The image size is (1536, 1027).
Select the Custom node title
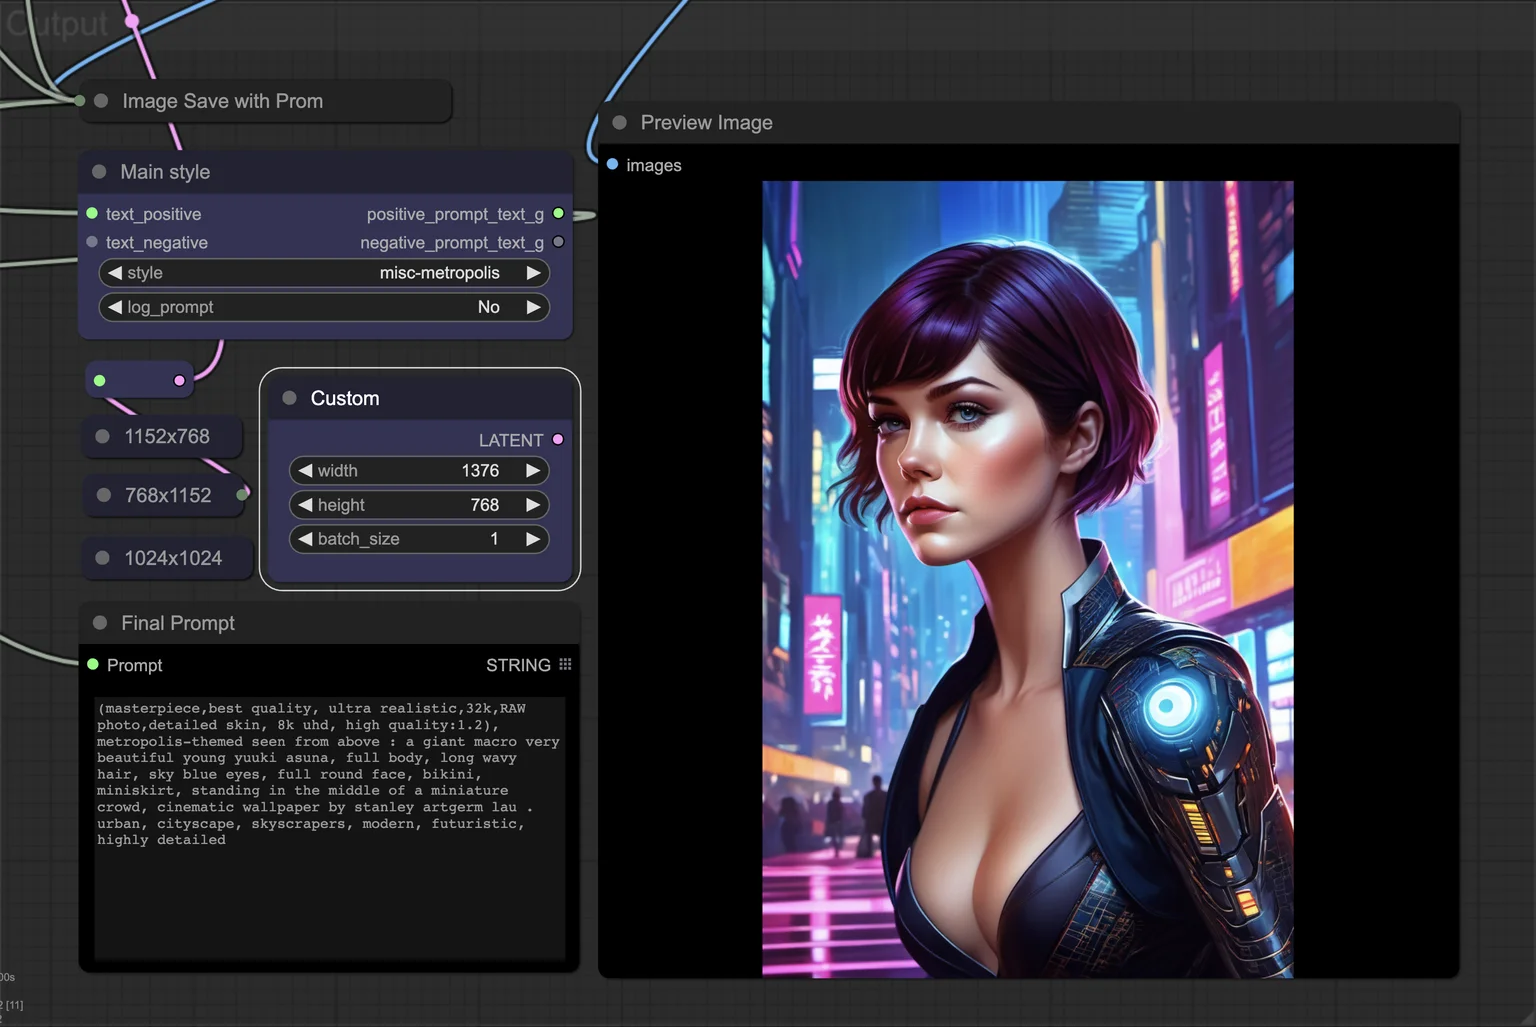[345, 398]
